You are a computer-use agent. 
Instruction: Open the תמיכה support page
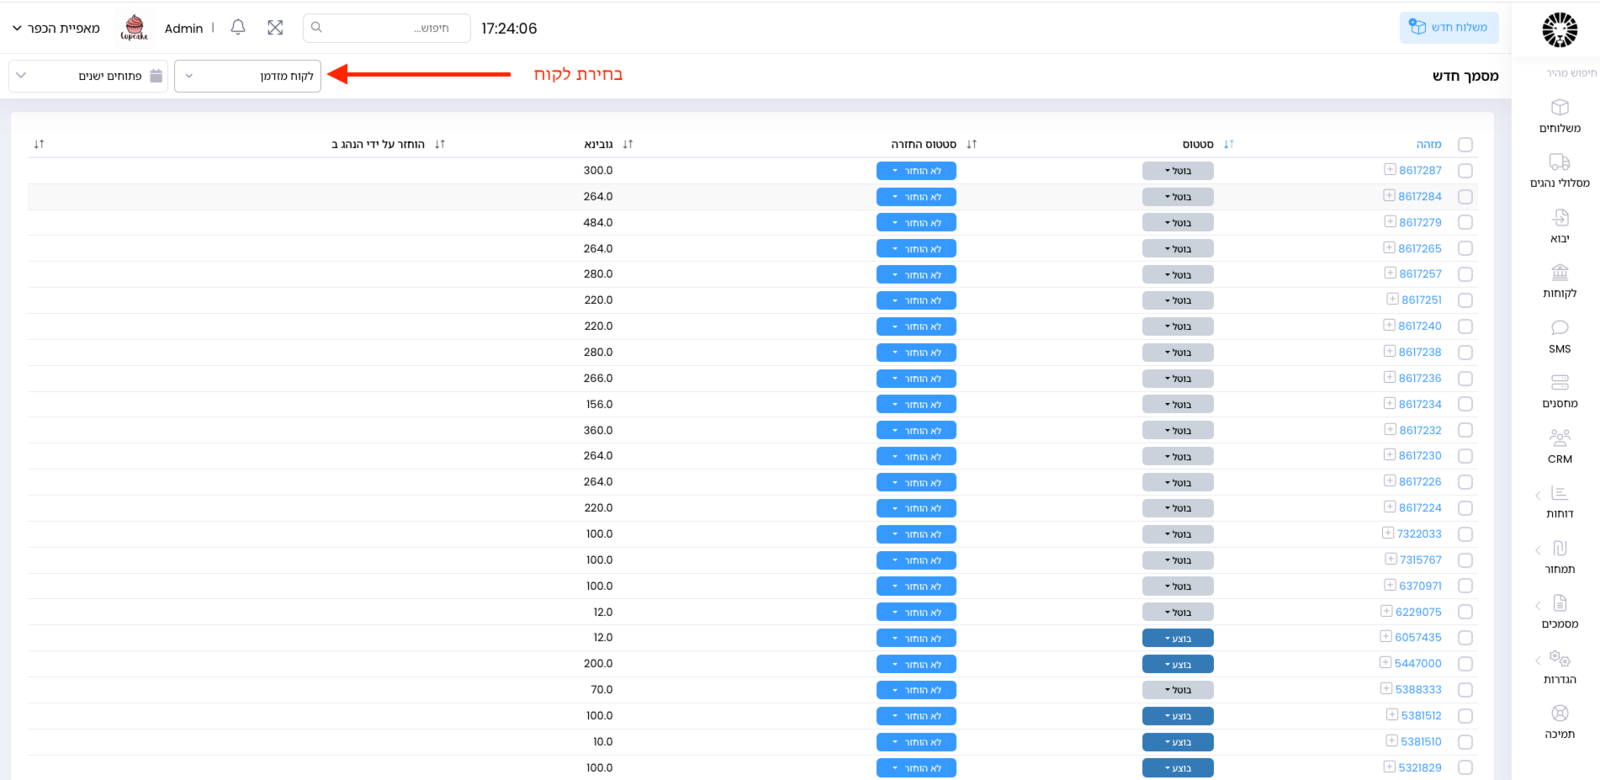pos(1559,722)
